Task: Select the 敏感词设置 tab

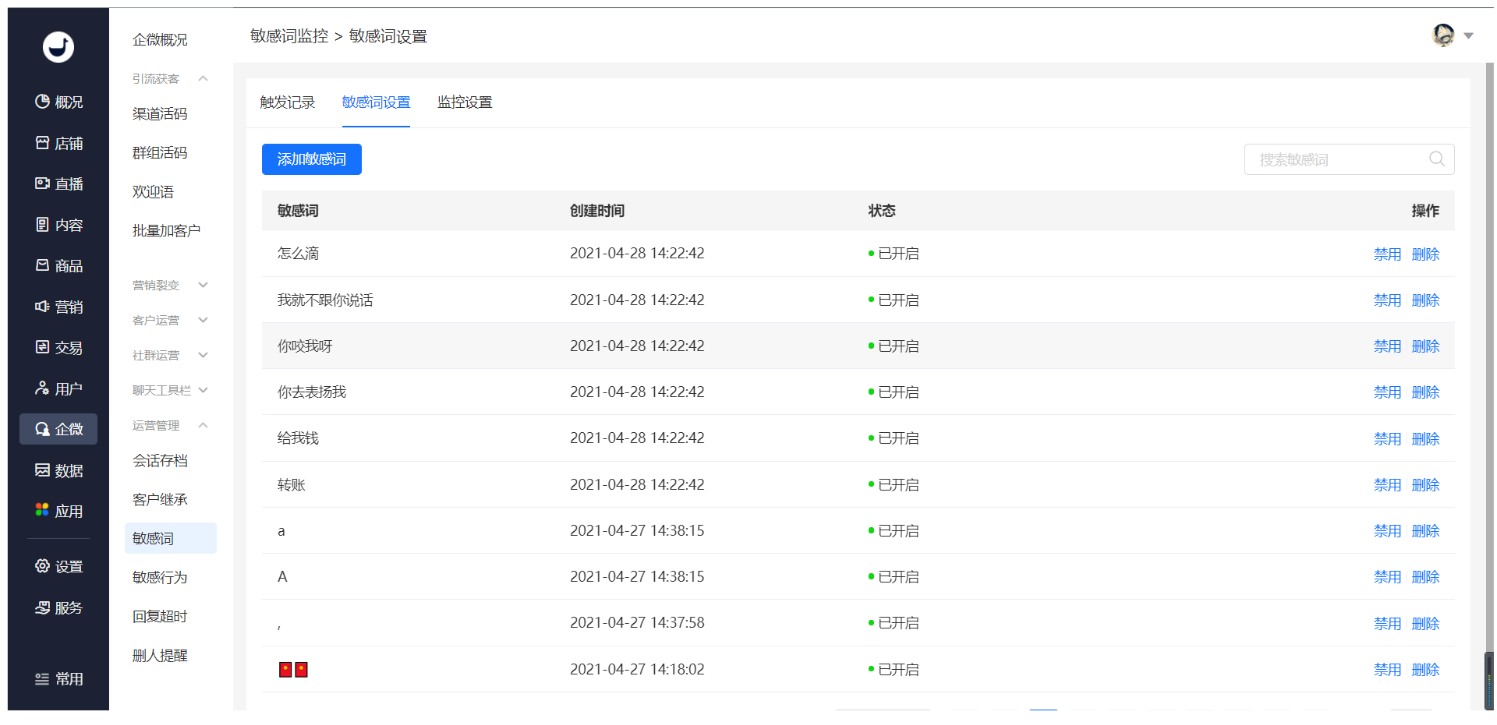Action: pos(375,102)
